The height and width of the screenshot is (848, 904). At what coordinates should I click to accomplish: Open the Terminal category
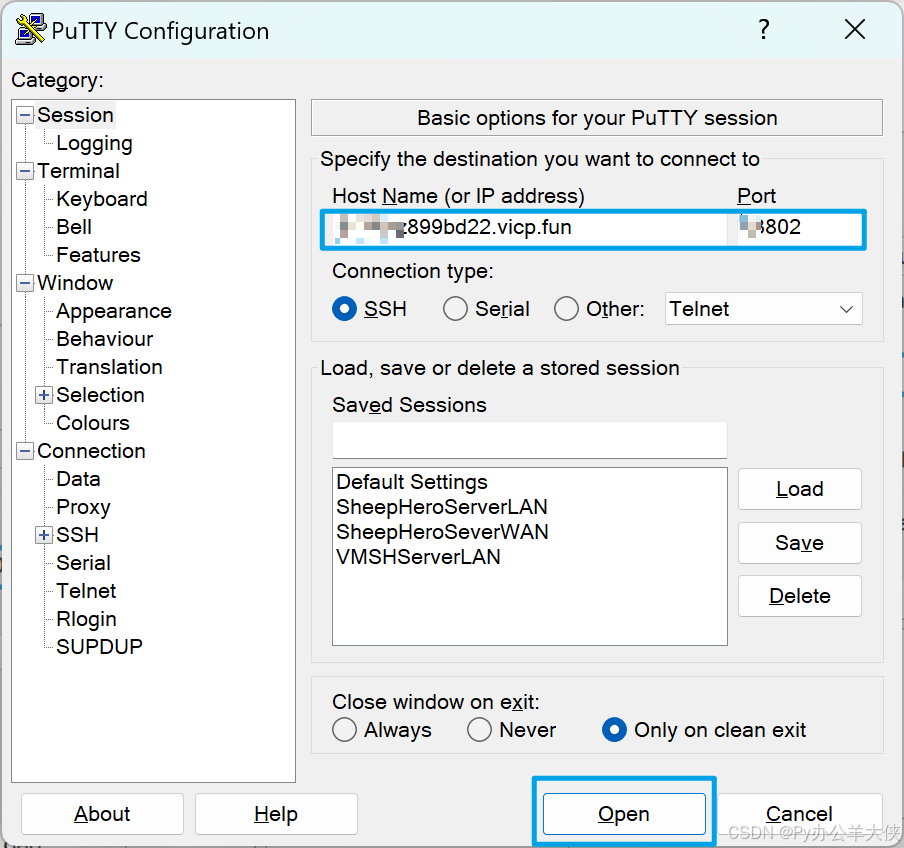point(78,171)
